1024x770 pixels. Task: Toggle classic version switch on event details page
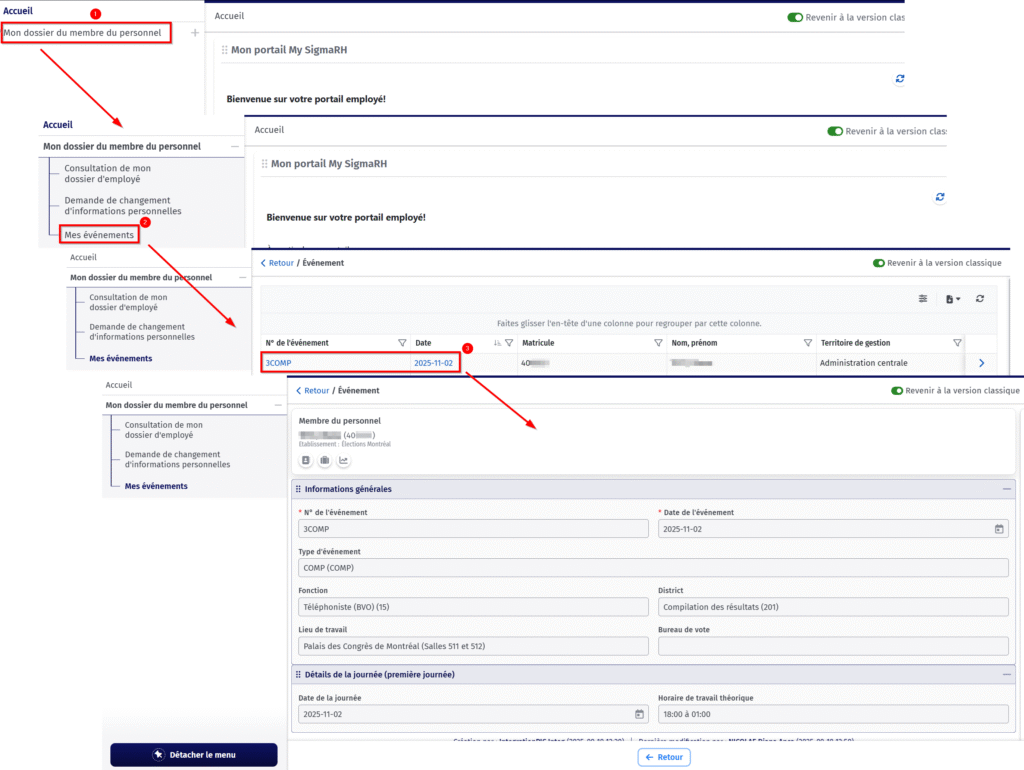pyautogui.click(x=897, y=391)
